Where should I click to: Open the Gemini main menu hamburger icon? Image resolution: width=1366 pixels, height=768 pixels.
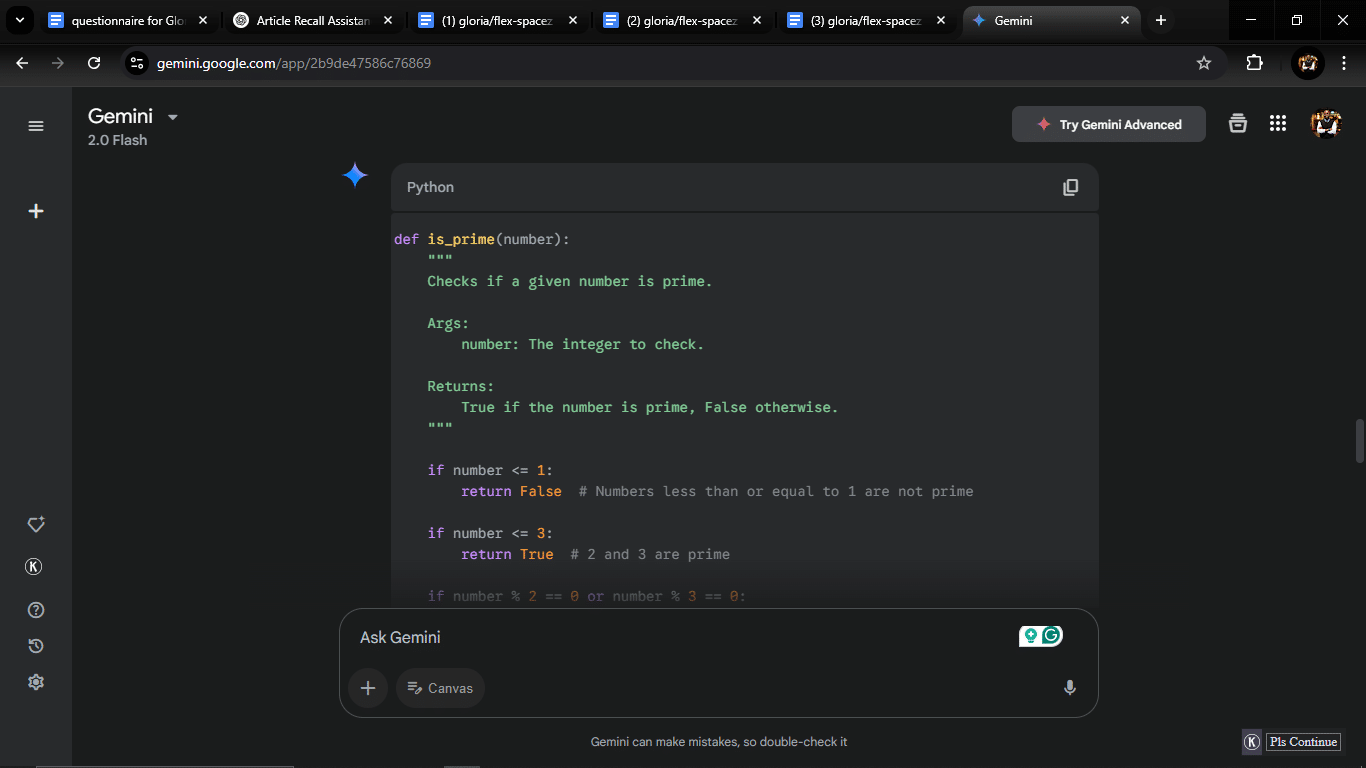tap(36, 126)
